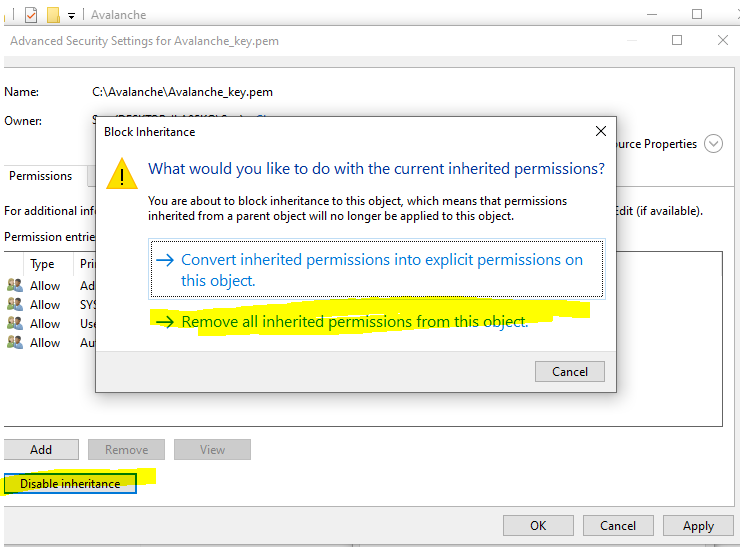Select the Administrators permission entry user icon

(14, 286)
